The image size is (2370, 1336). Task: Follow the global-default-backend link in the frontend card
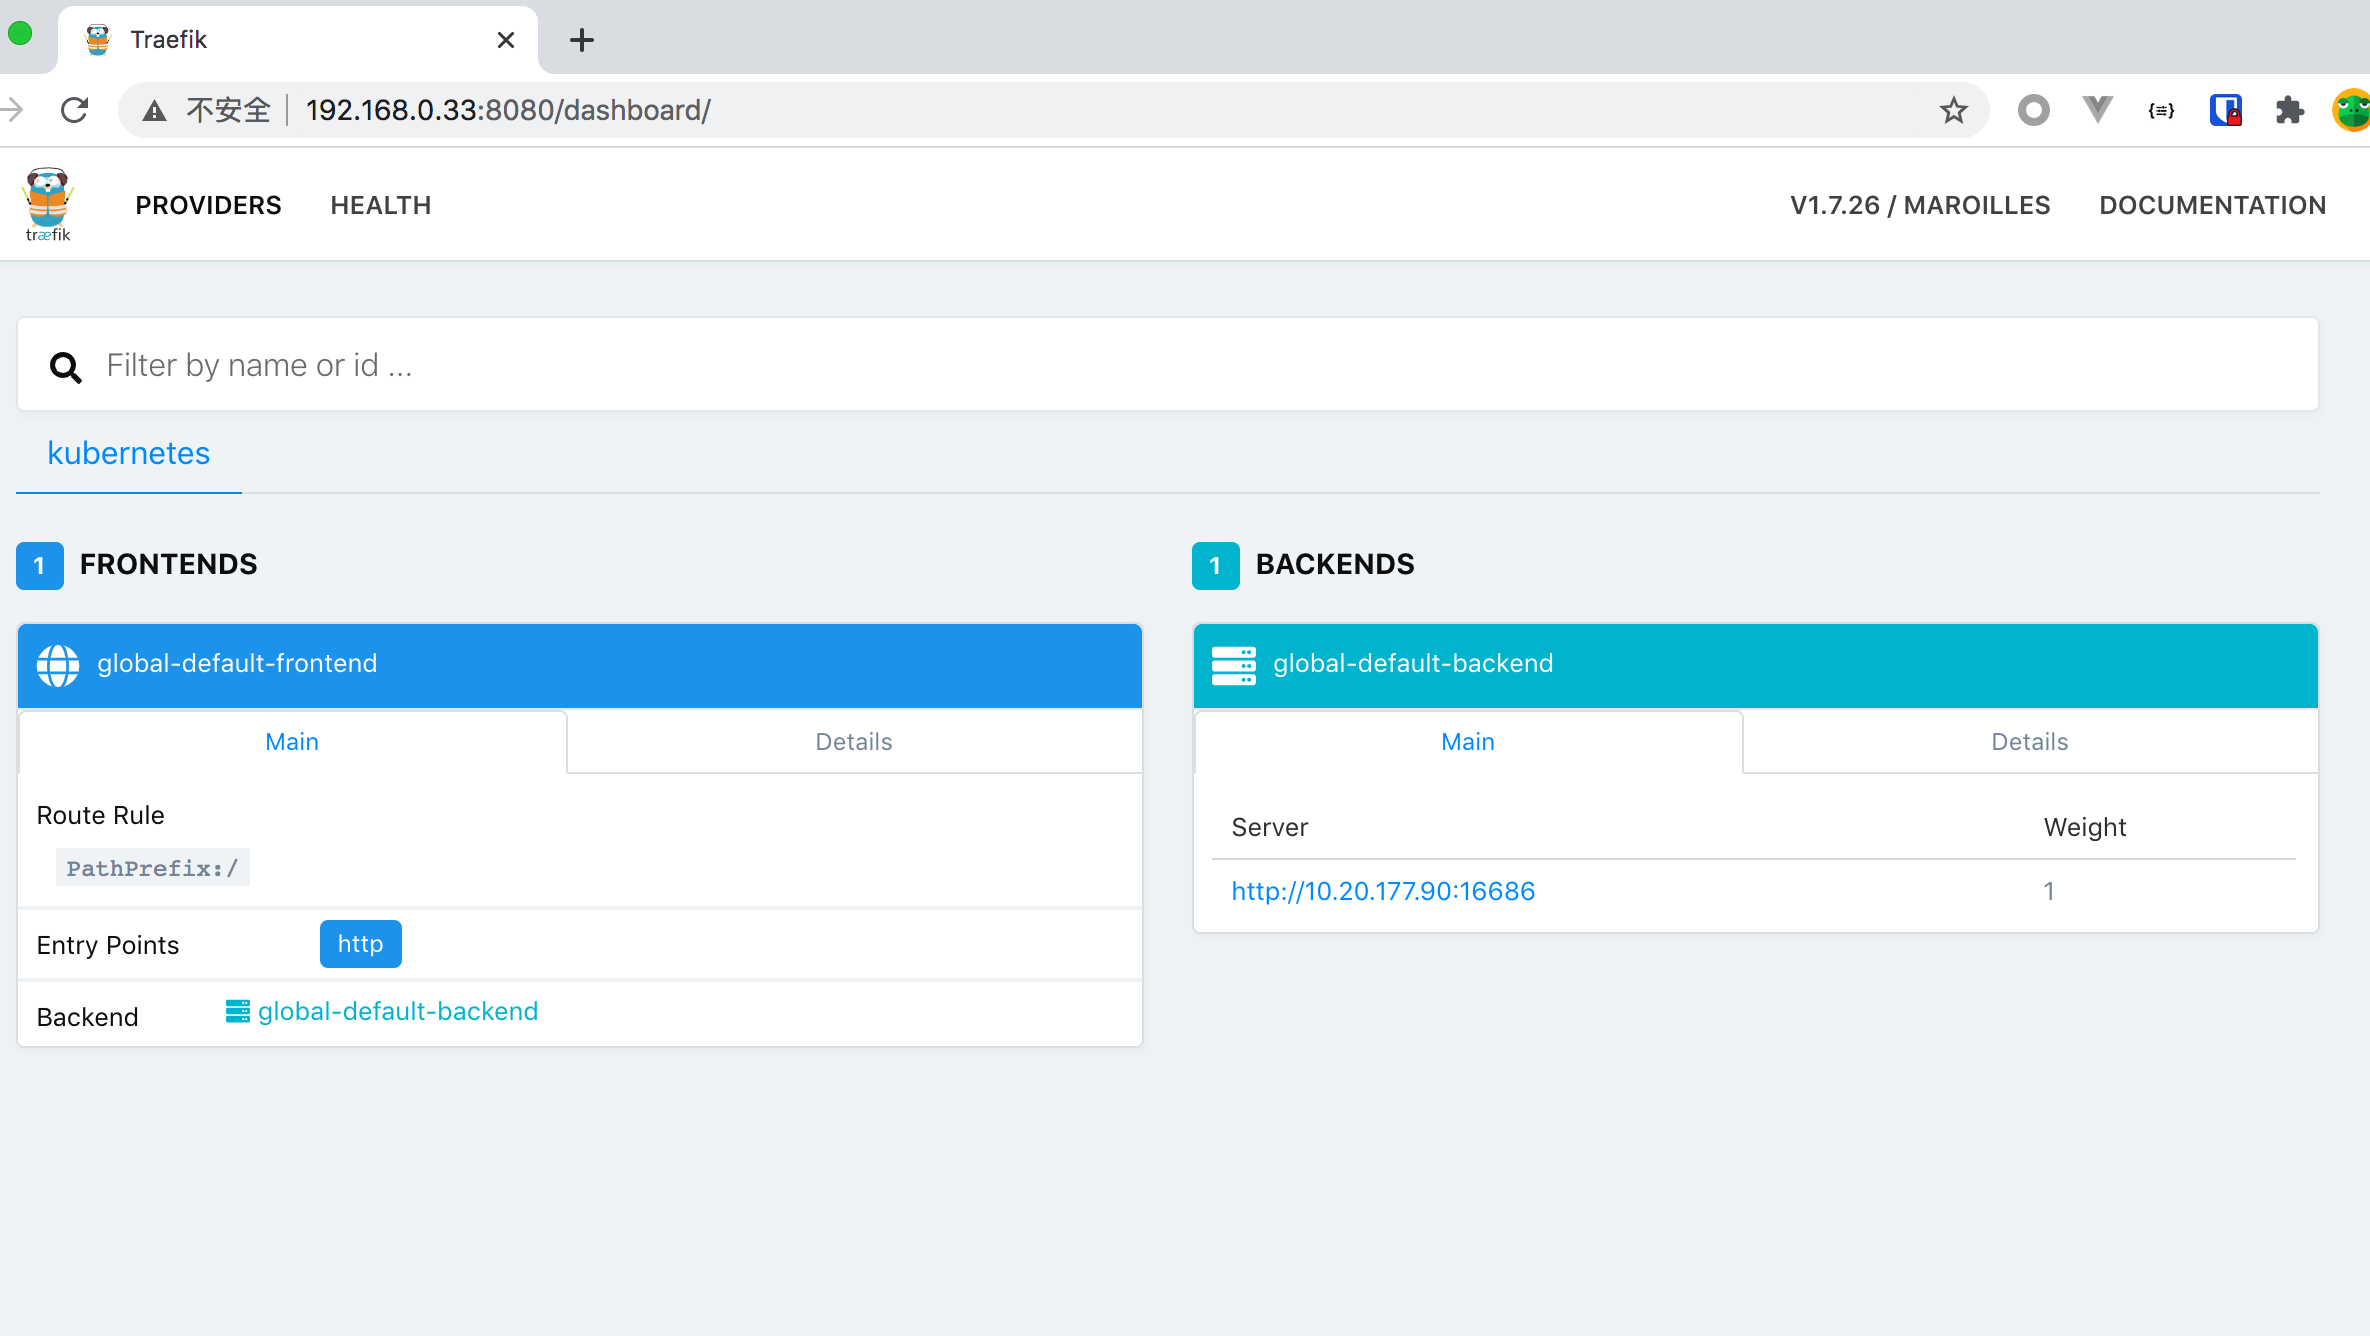397,1012
